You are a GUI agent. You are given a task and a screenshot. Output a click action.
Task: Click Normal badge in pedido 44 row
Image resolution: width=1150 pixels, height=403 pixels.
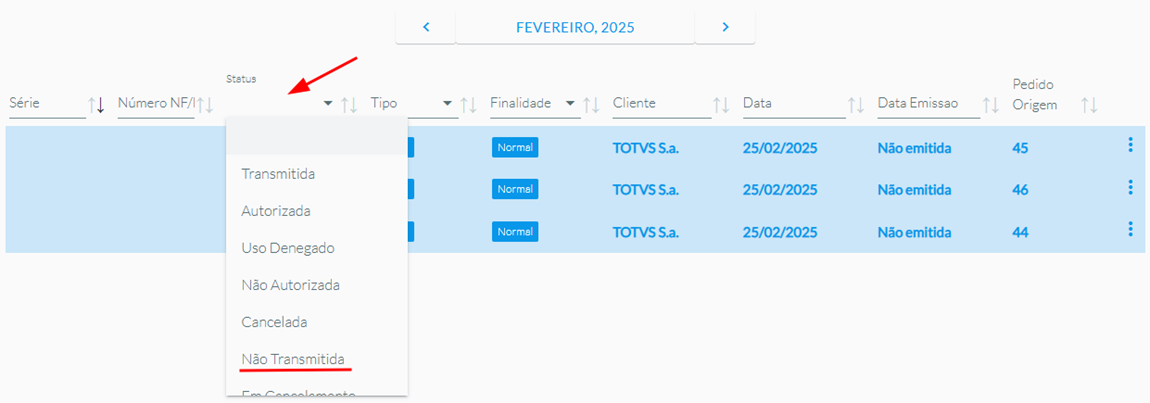coord(515,231)
